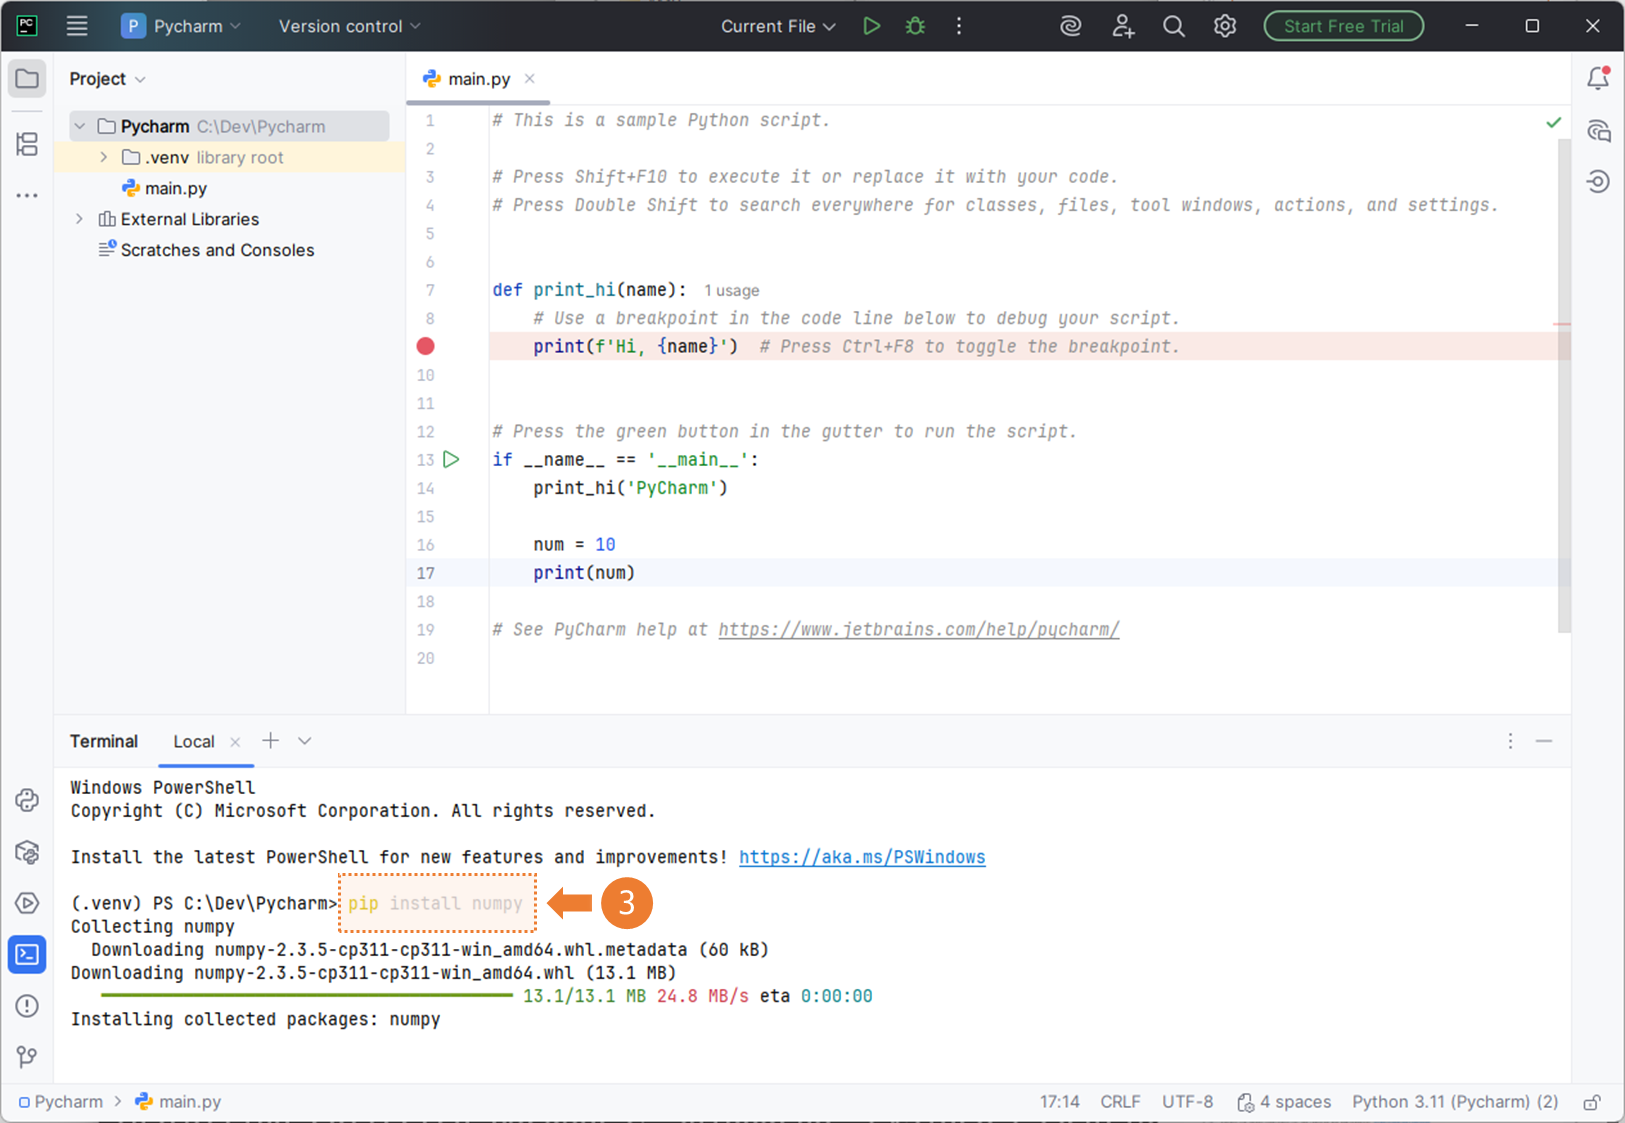1625x1123 pixels.
Task: Open Python Packages tool window
Action: click(27, 852)
